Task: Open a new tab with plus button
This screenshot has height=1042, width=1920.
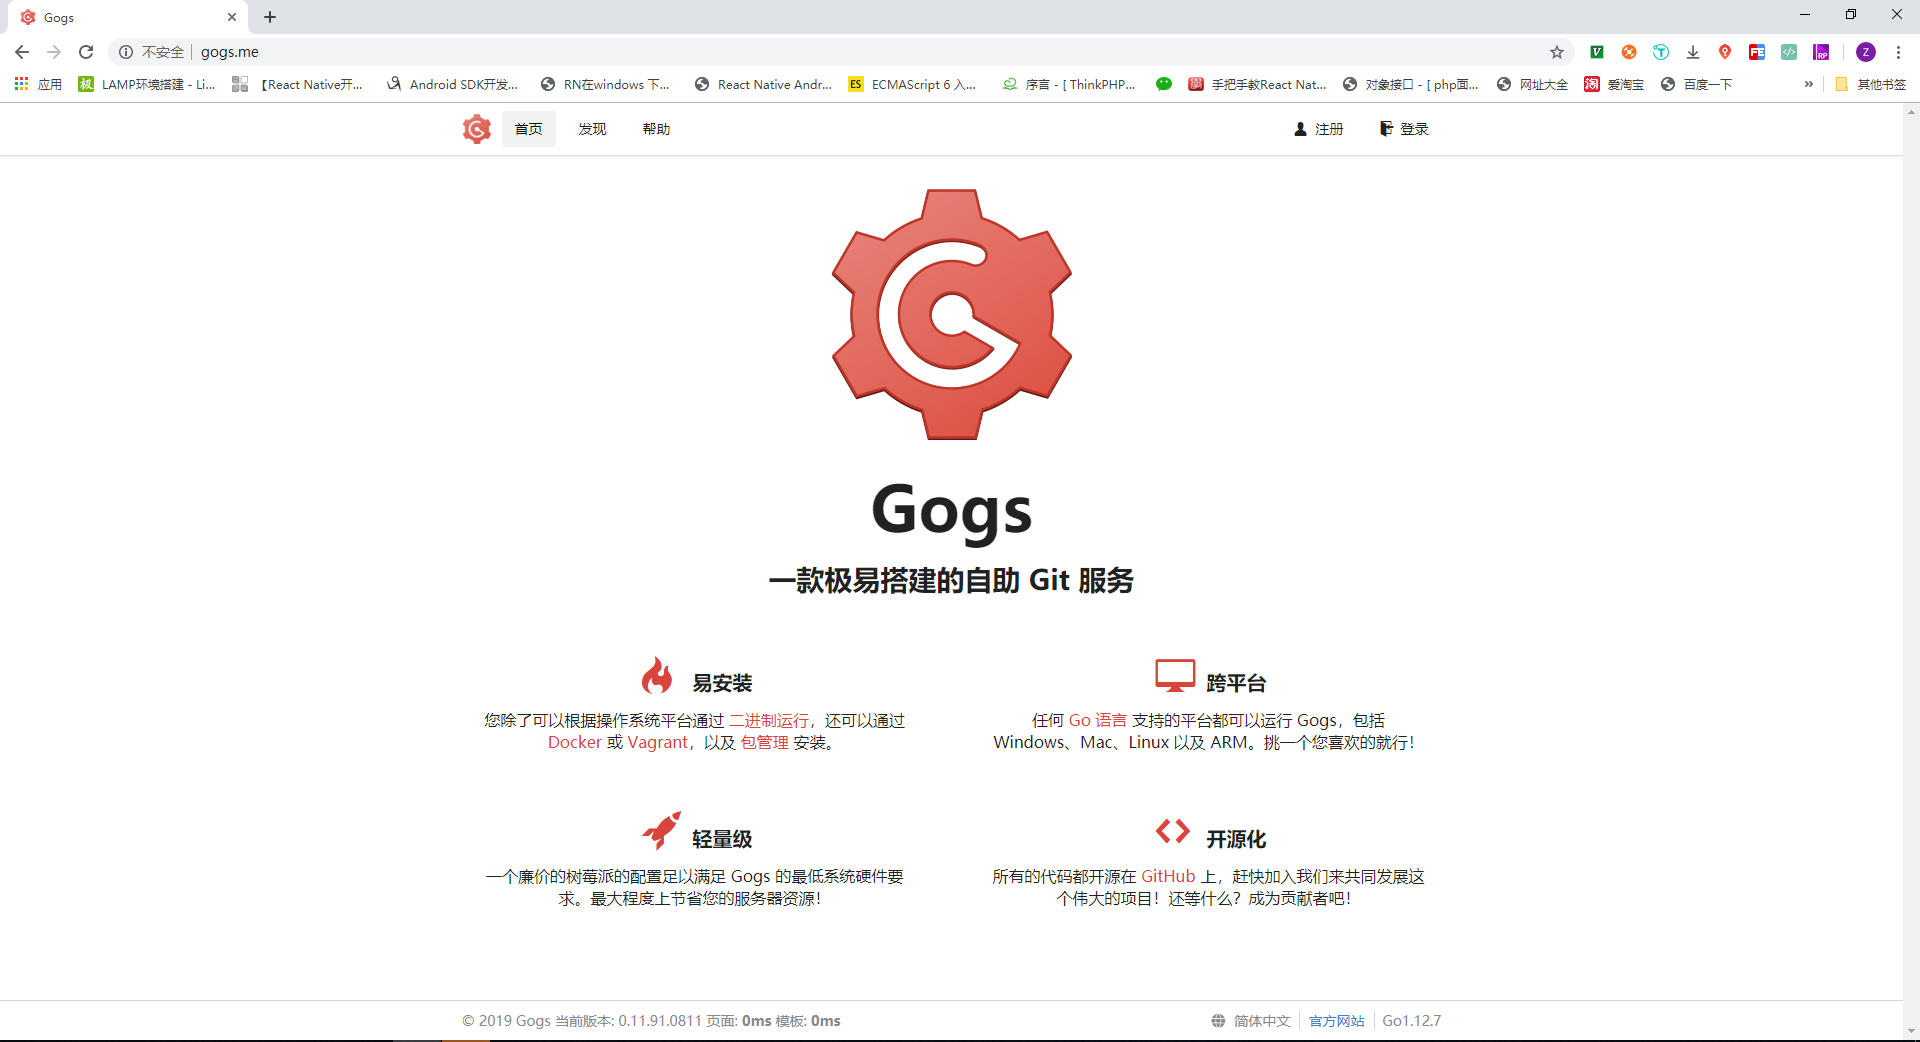Action: pyautogui.click(x=270, y=17)
